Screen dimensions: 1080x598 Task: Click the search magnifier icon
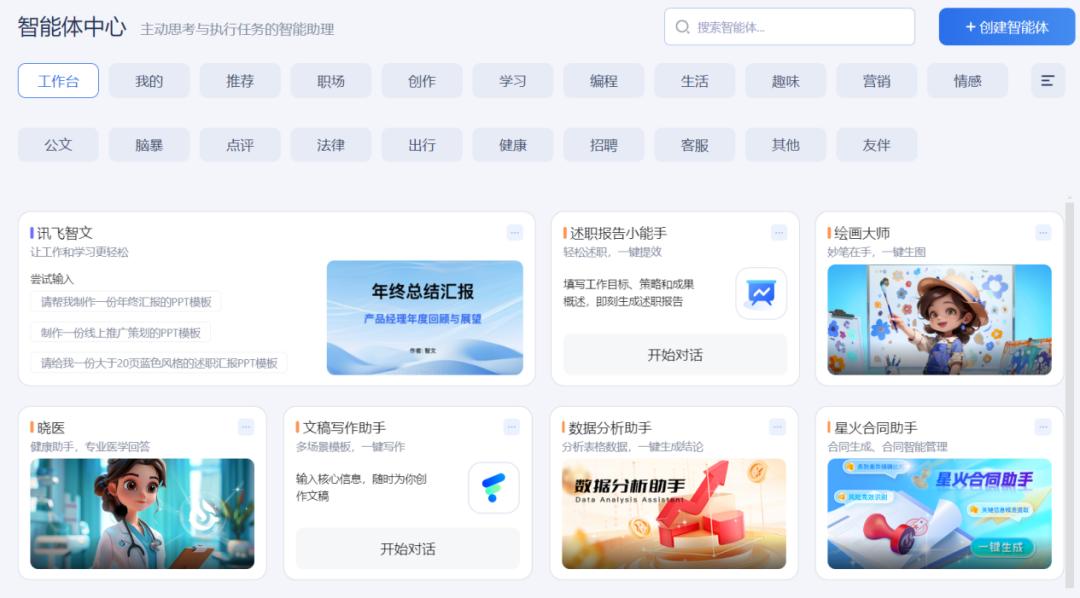tap(683, 27)
